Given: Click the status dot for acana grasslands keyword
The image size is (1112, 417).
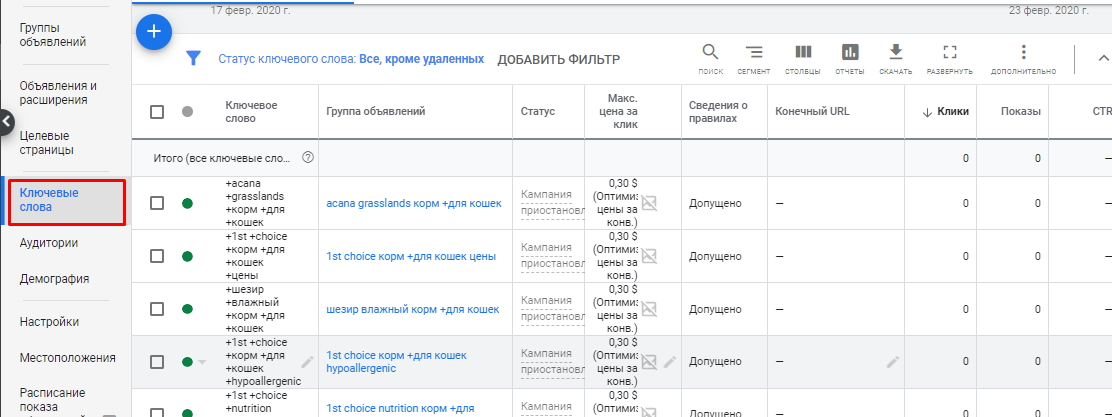Looking at the screenshot, I should click(187, 204).
